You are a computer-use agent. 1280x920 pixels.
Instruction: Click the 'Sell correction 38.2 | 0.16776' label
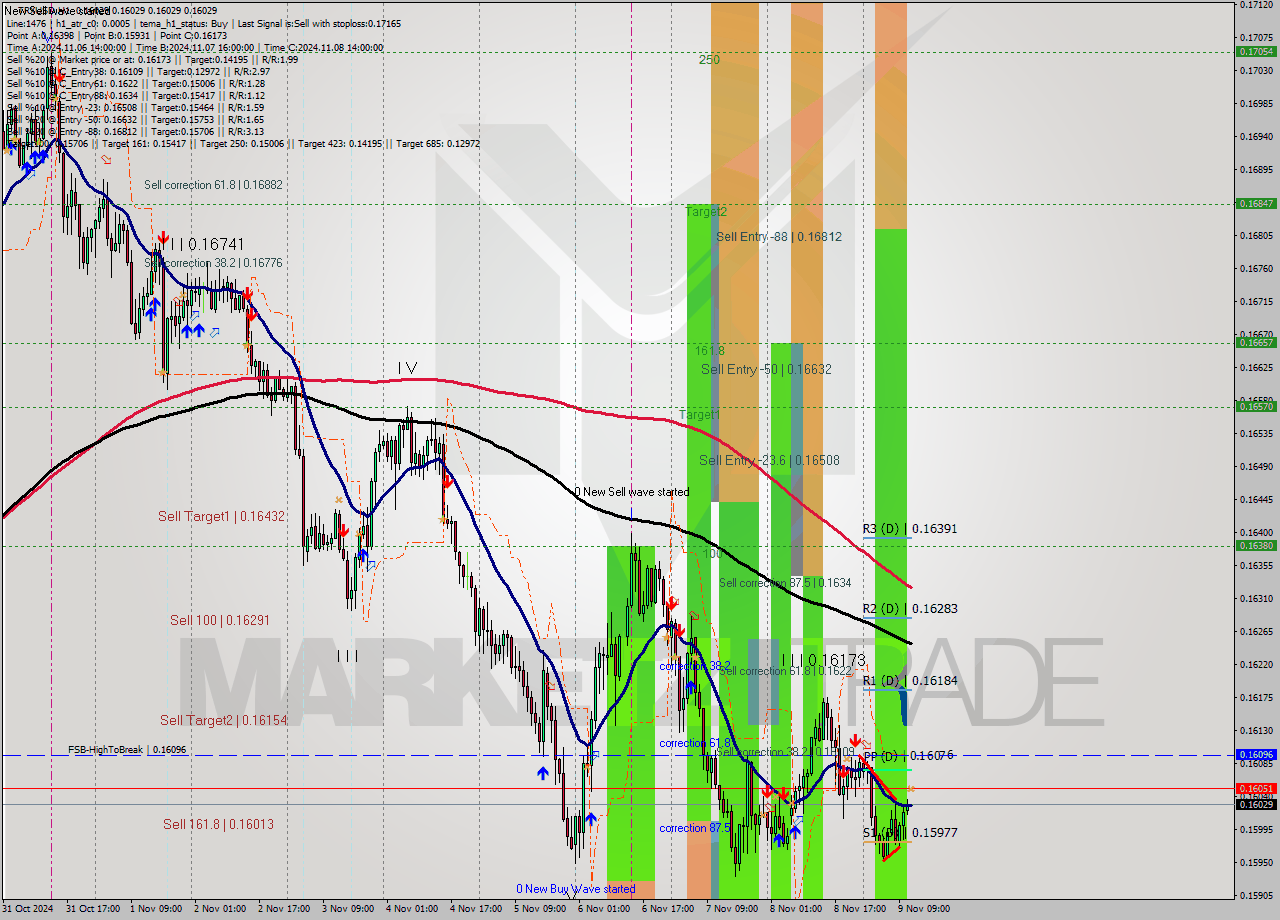point(213,263)
